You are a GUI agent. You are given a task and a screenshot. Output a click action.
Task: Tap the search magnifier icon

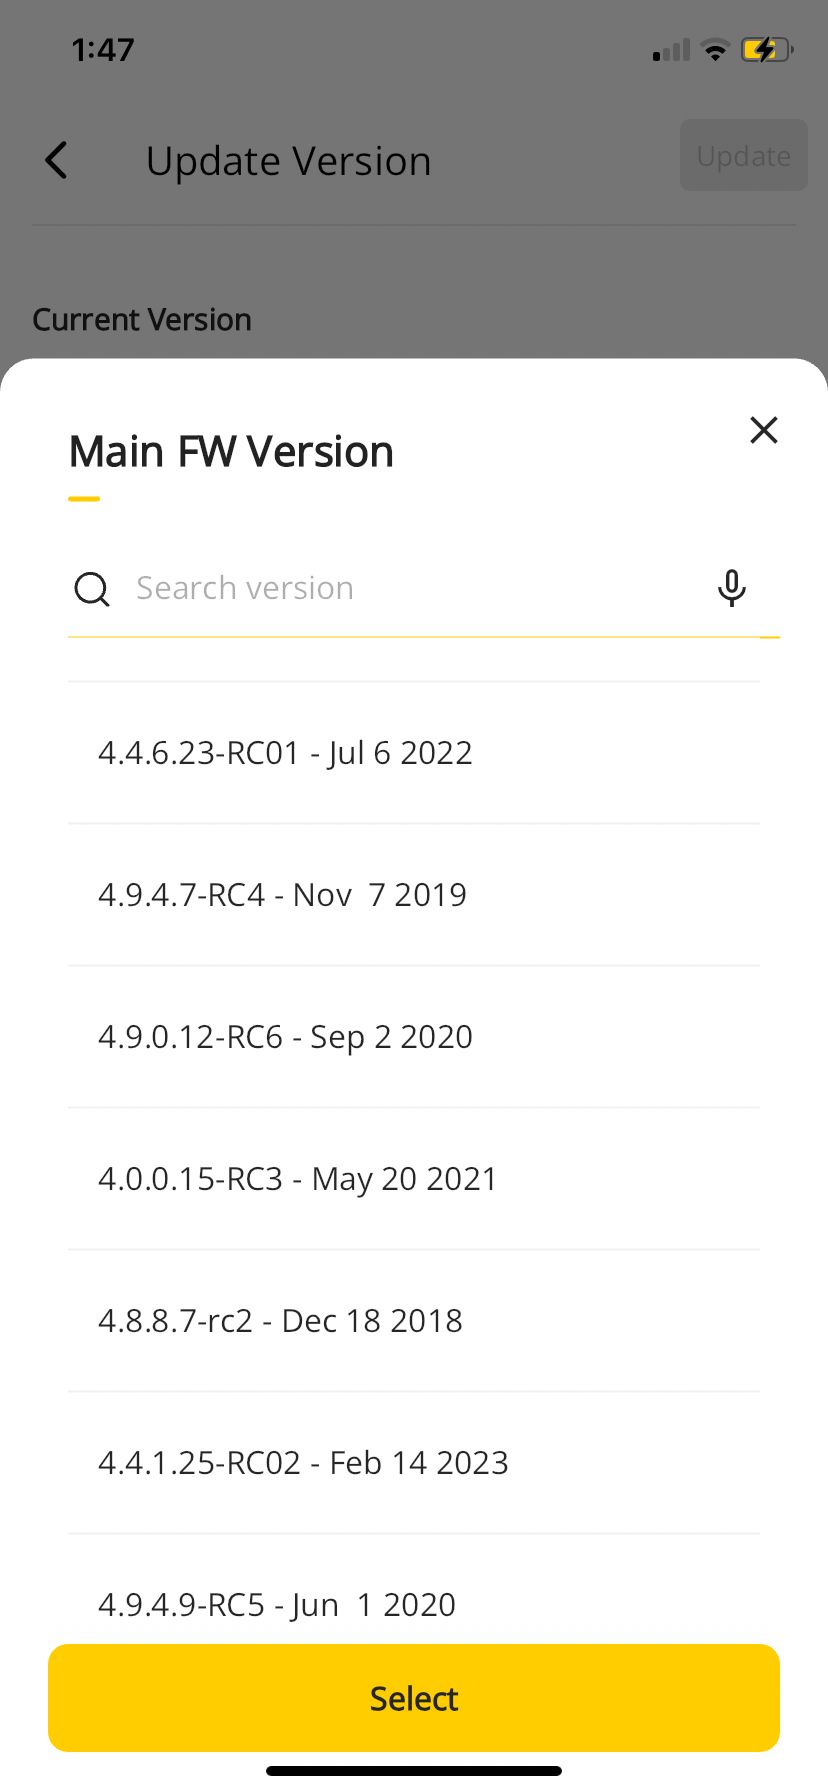[92, 589]
